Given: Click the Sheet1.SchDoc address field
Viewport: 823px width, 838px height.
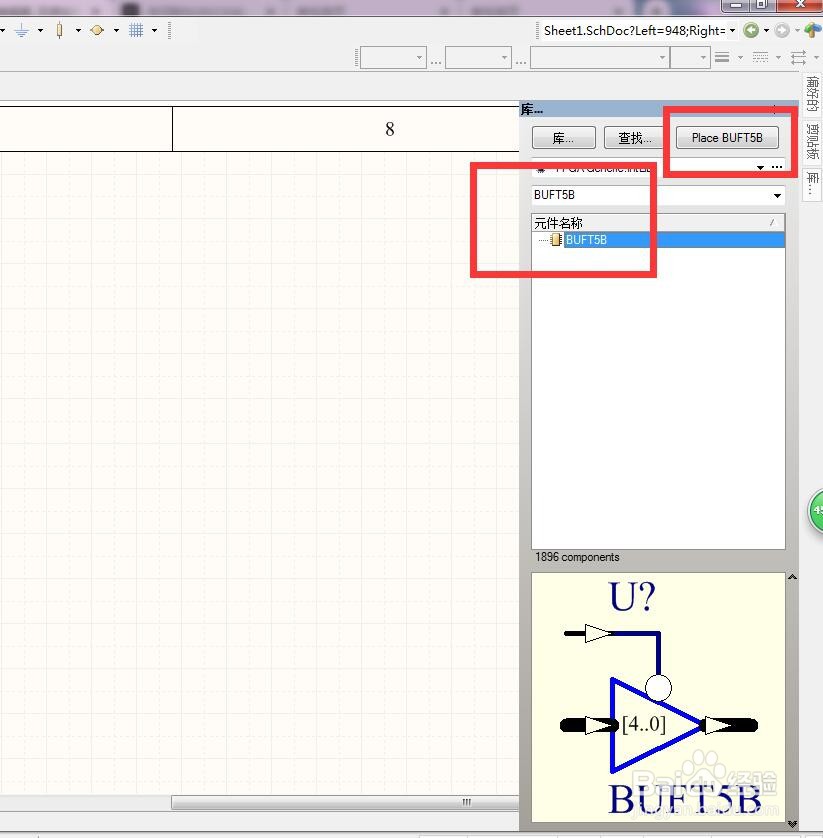Looking at the screenshot, I should click(x=634, y=30).
